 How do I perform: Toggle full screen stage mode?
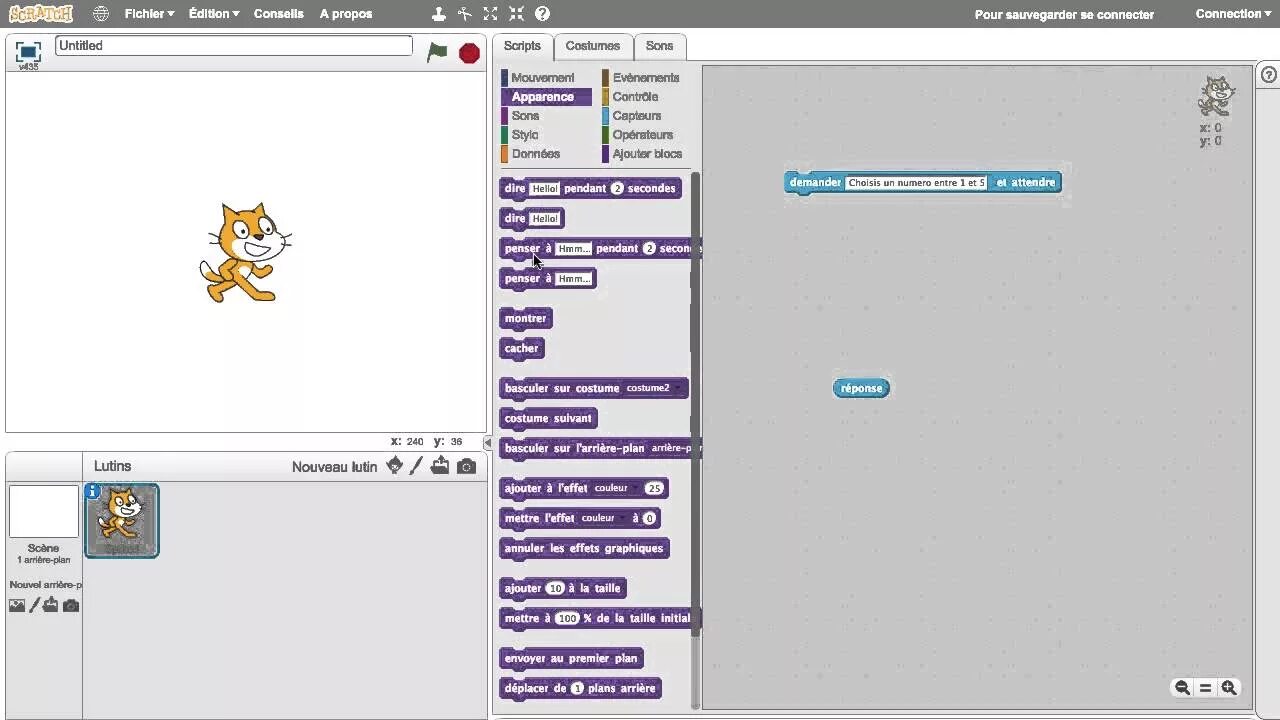point(28,51)
